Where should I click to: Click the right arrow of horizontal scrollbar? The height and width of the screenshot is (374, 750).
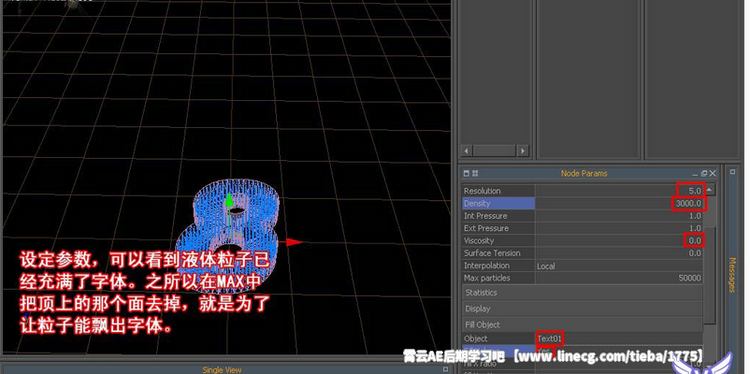523,151
